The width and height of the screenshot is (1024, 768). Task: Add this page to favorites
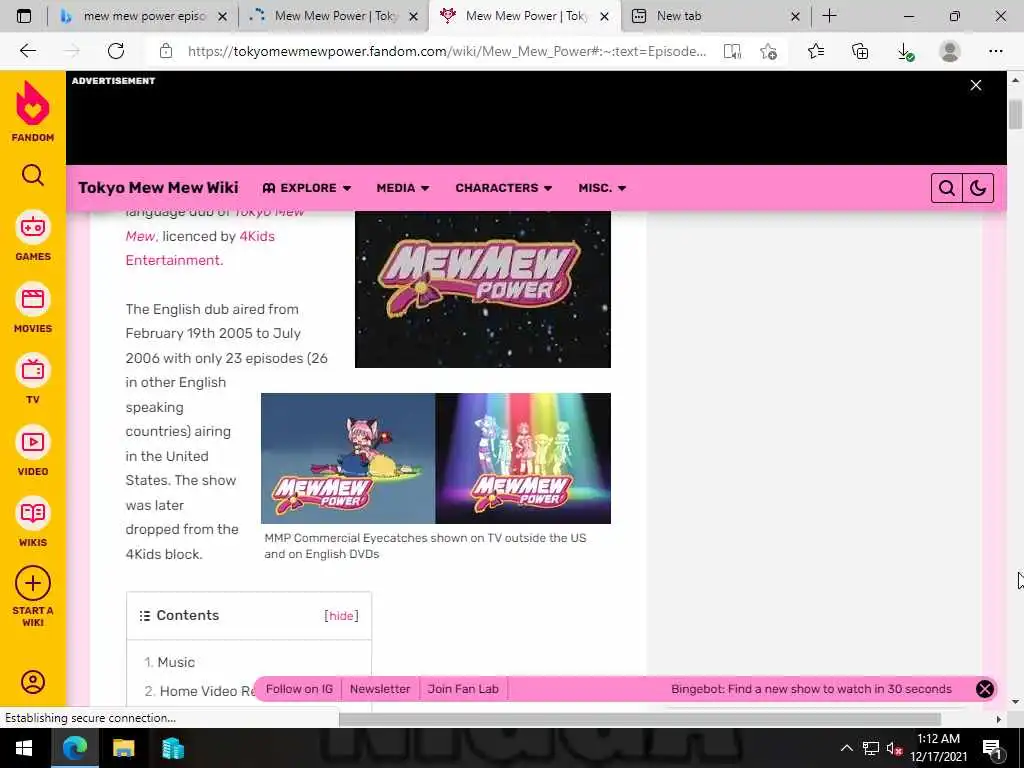769,51
